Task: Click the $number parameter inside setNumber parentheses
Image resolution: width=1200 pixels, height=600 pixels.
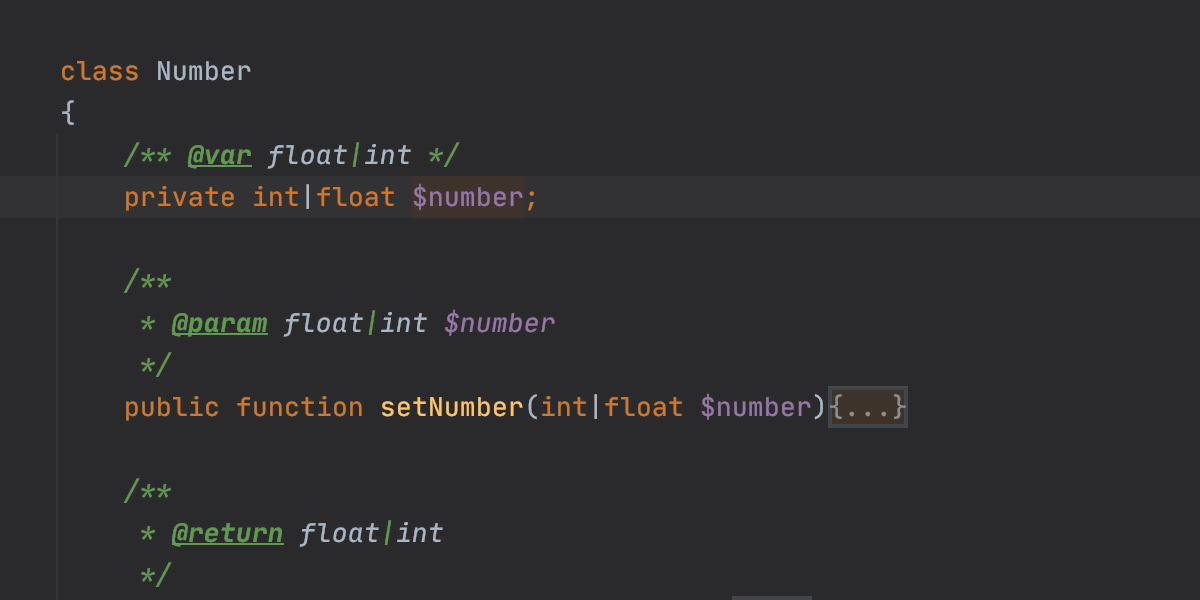Action: 755,407
